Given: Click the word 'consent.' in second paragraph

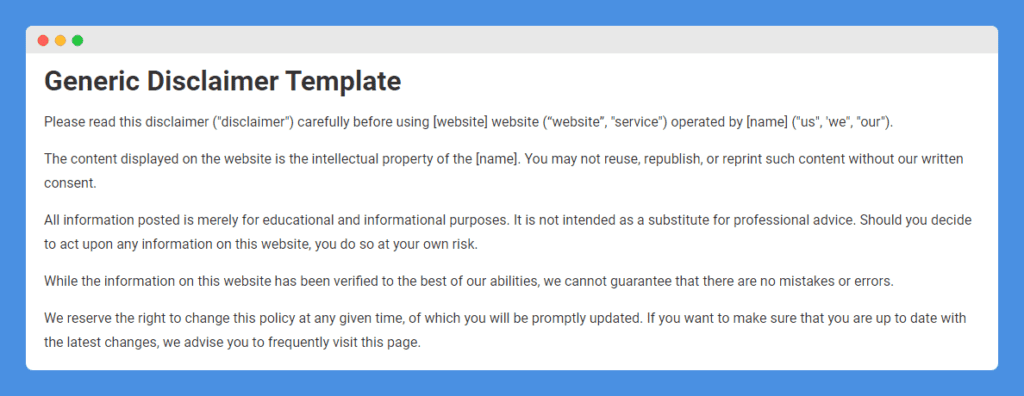Looking at the screenshot, I should point(70,183).
